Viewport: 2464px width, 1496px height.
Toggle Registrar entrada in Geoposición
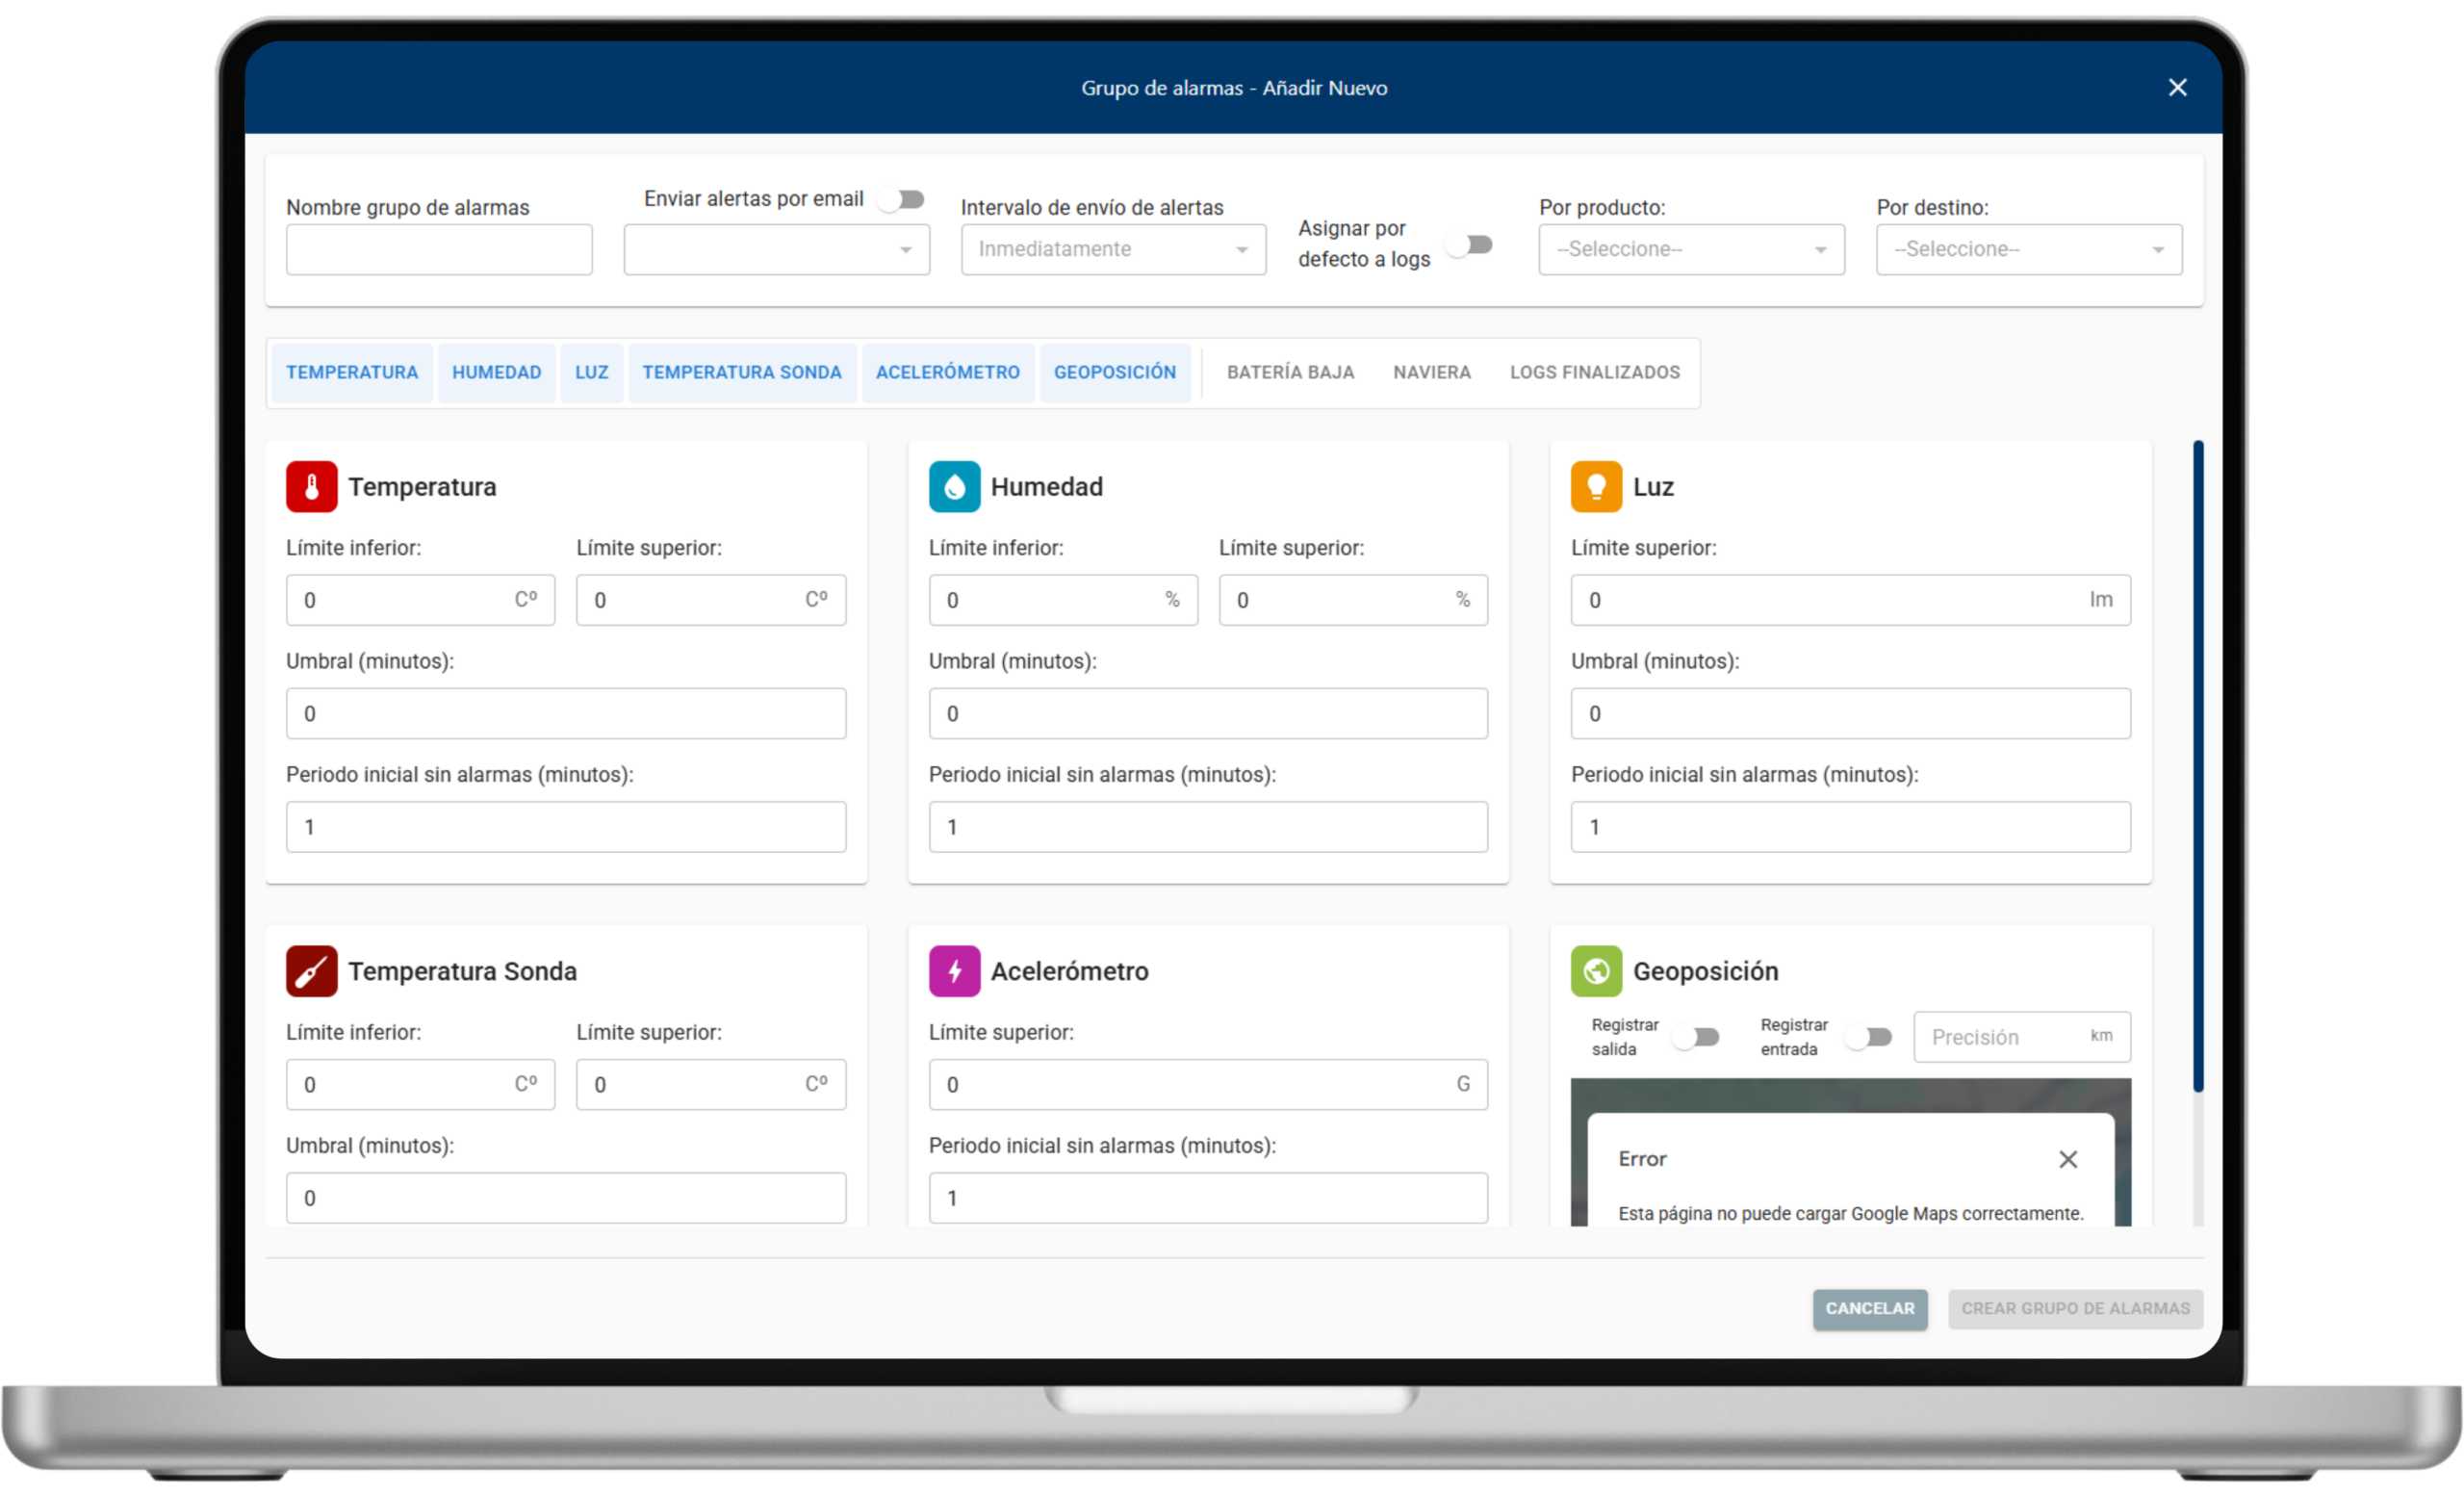1869,1037
